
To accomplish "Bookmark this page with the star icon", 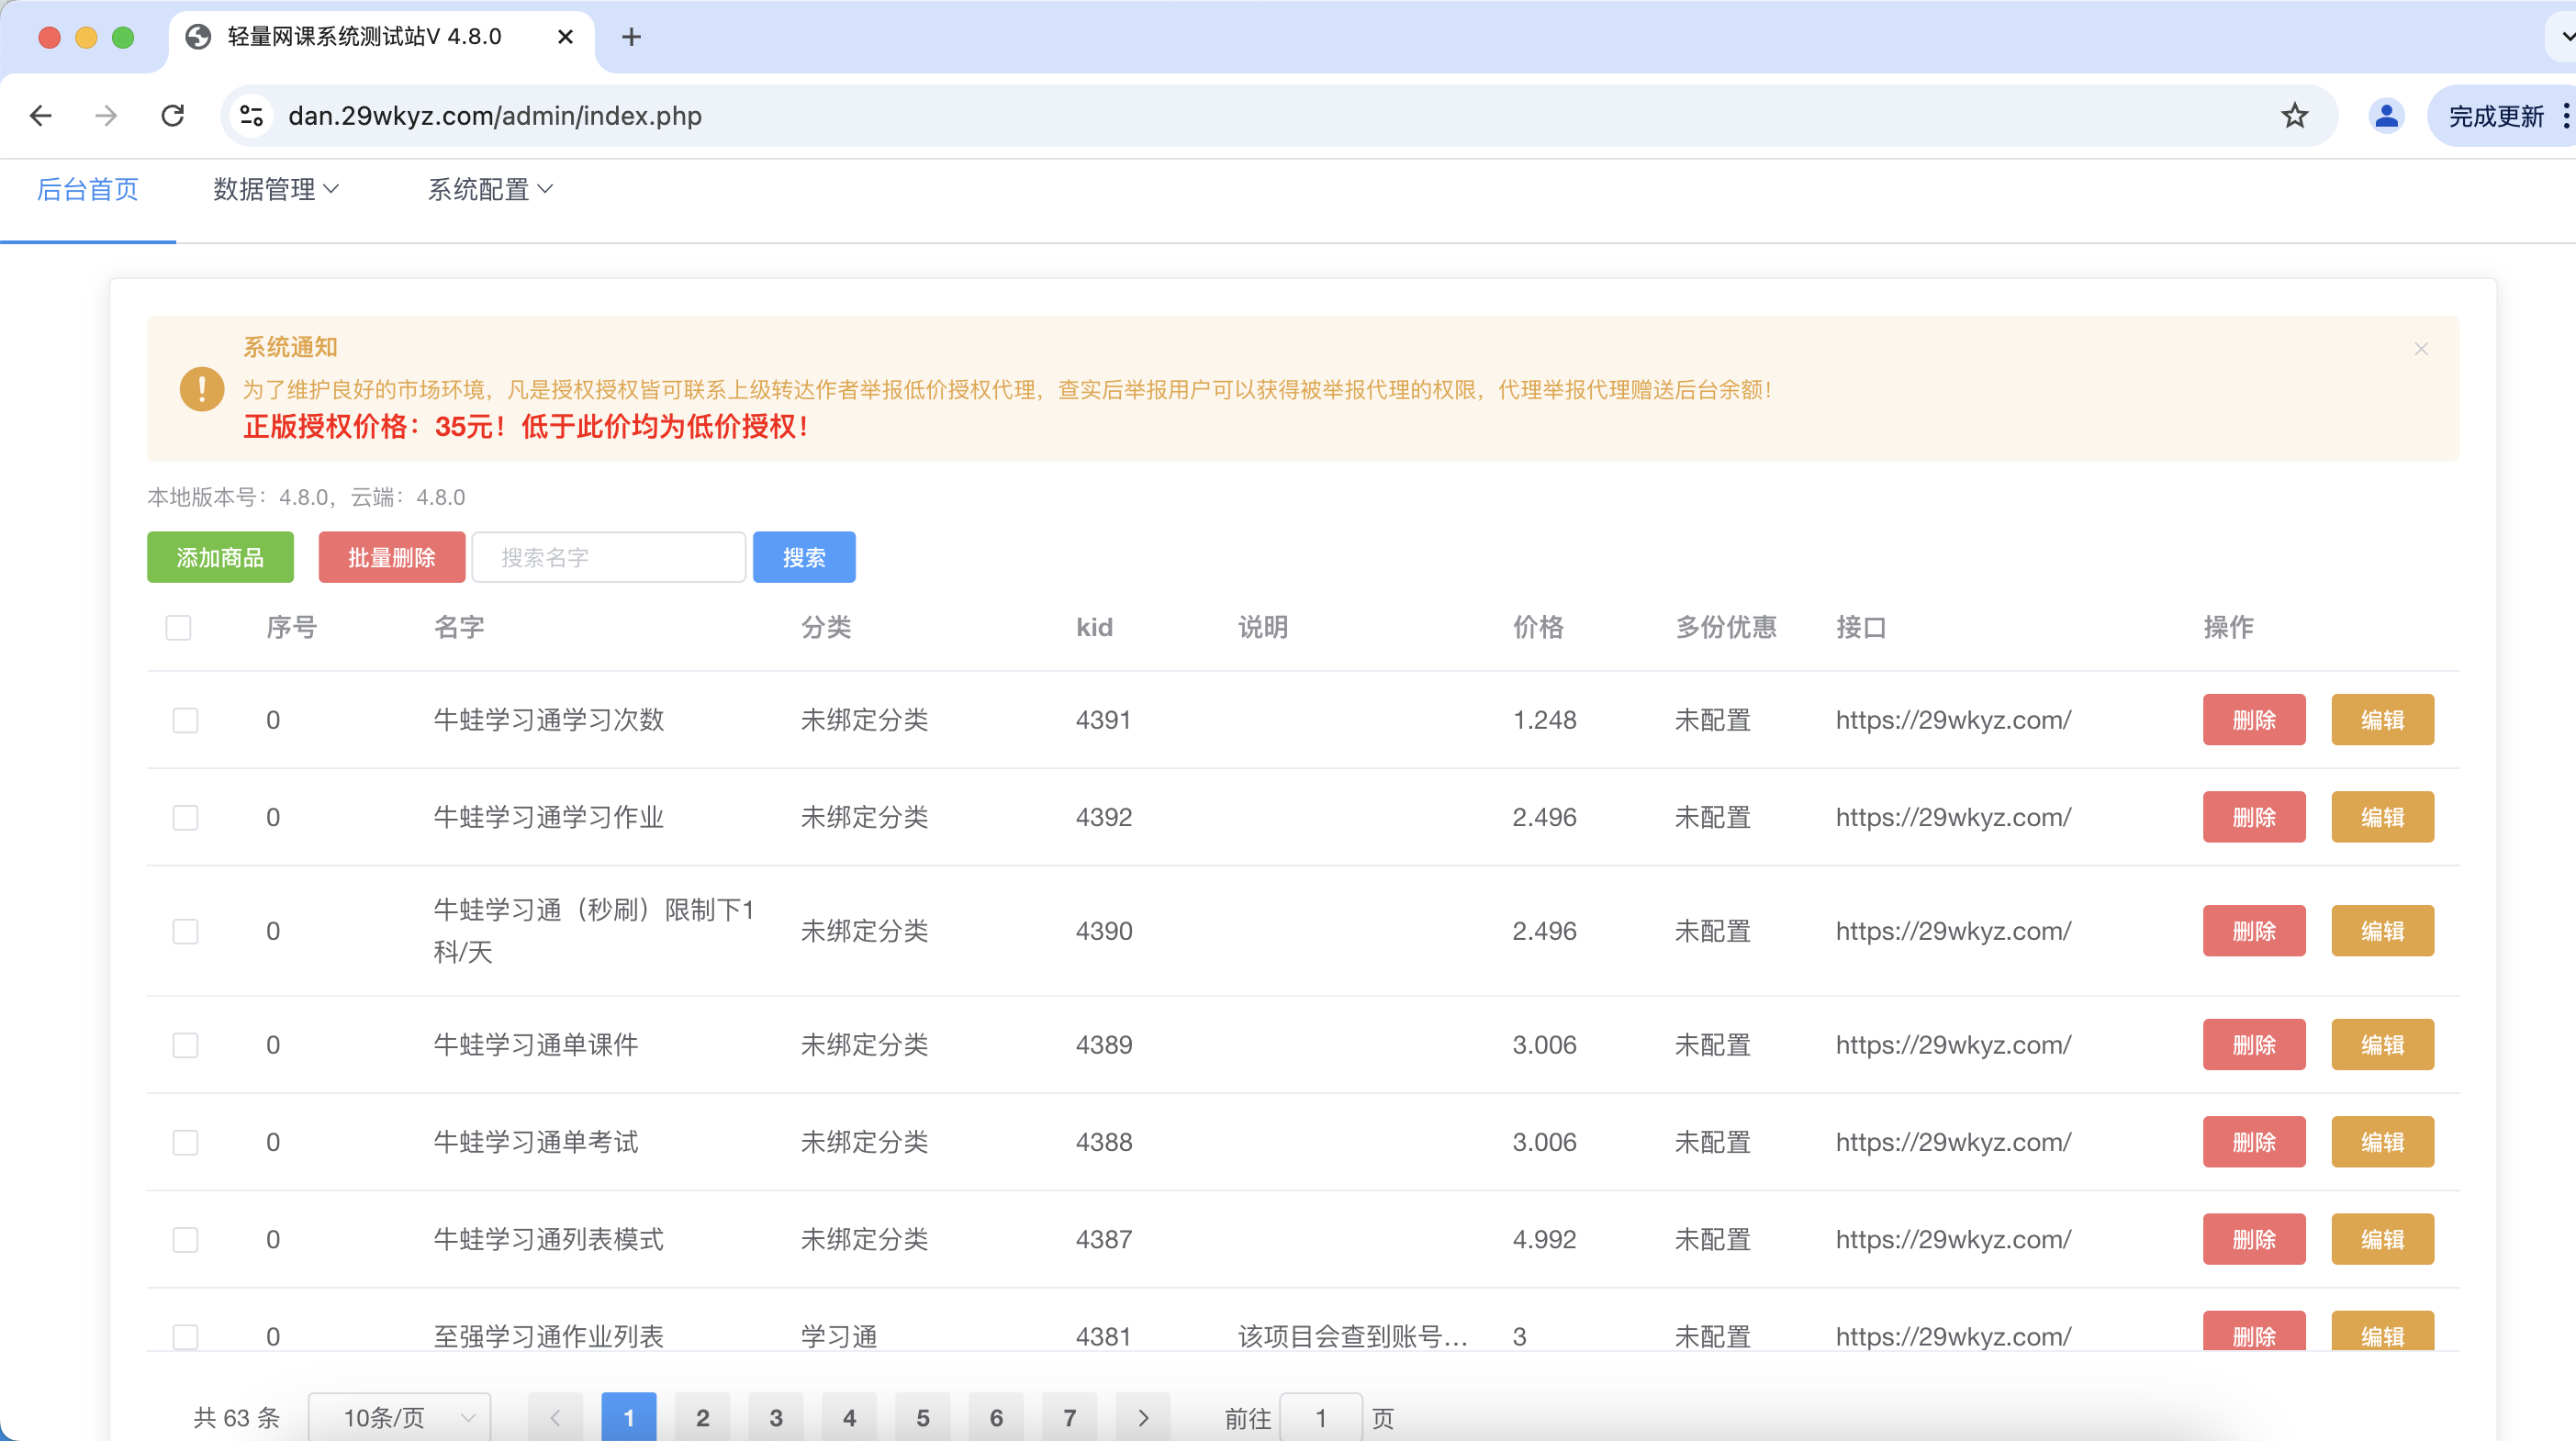I will 2294,116.
